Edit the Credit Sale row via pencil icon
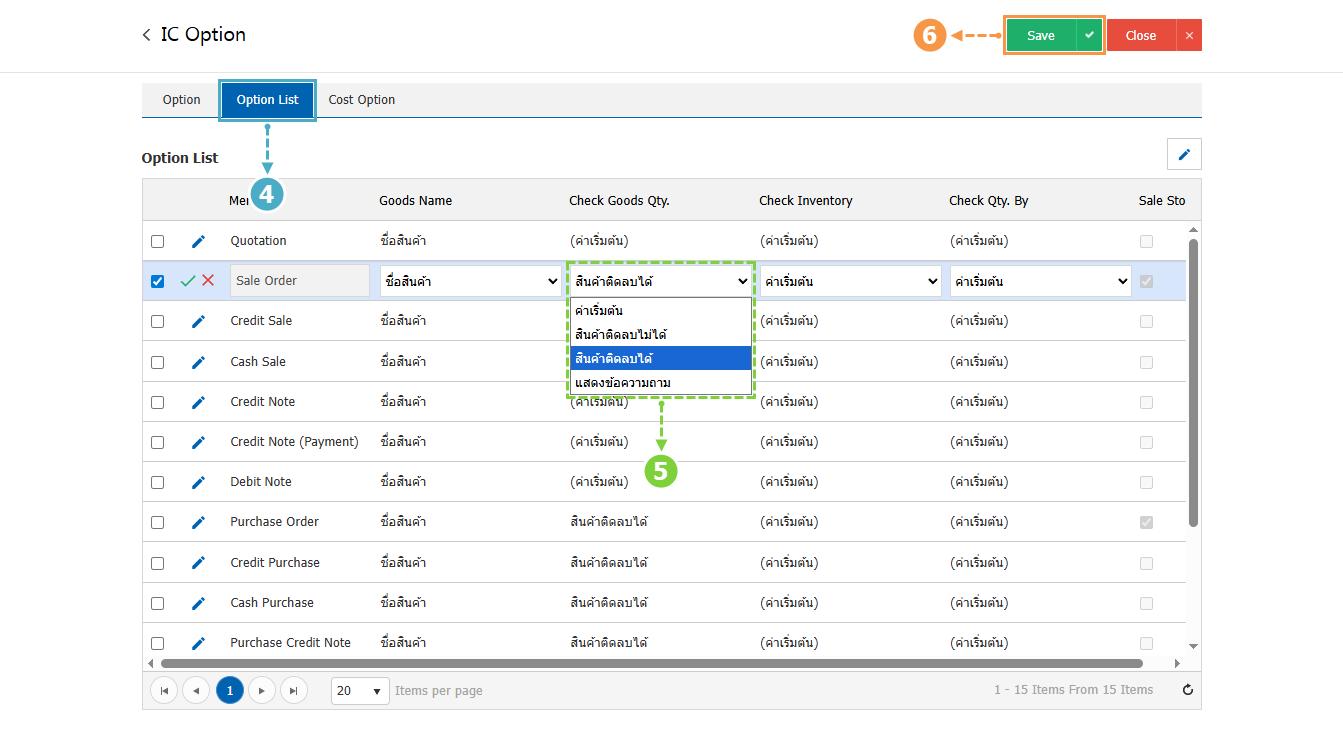 [198, 321]
